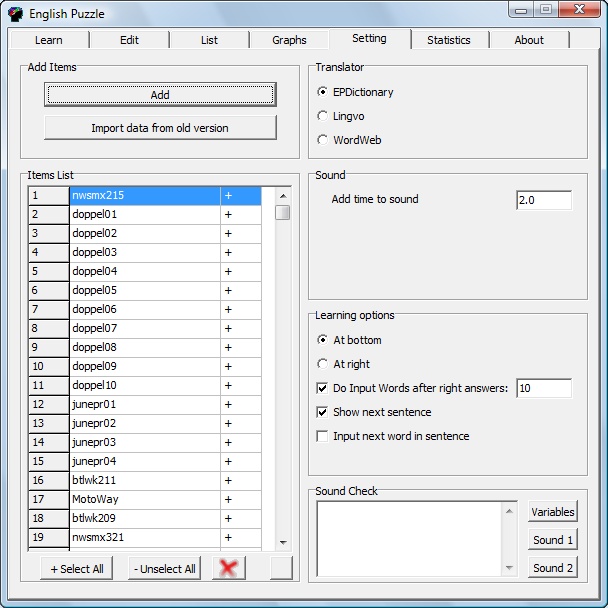Click the blank button beside the red X
Viewport: 608px width, 608px height.
click(281, 568)
